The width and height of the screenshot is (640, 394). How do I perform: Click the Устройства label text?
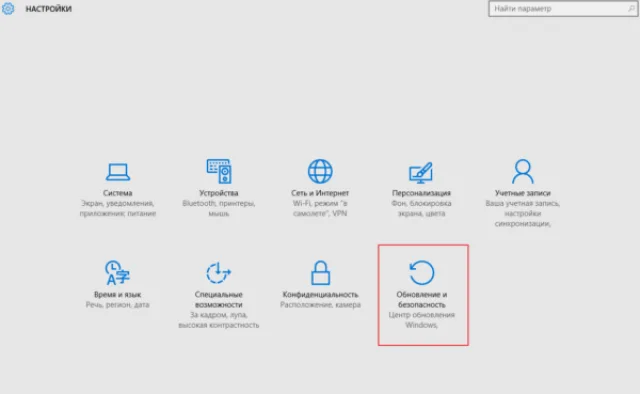[218, 193]
